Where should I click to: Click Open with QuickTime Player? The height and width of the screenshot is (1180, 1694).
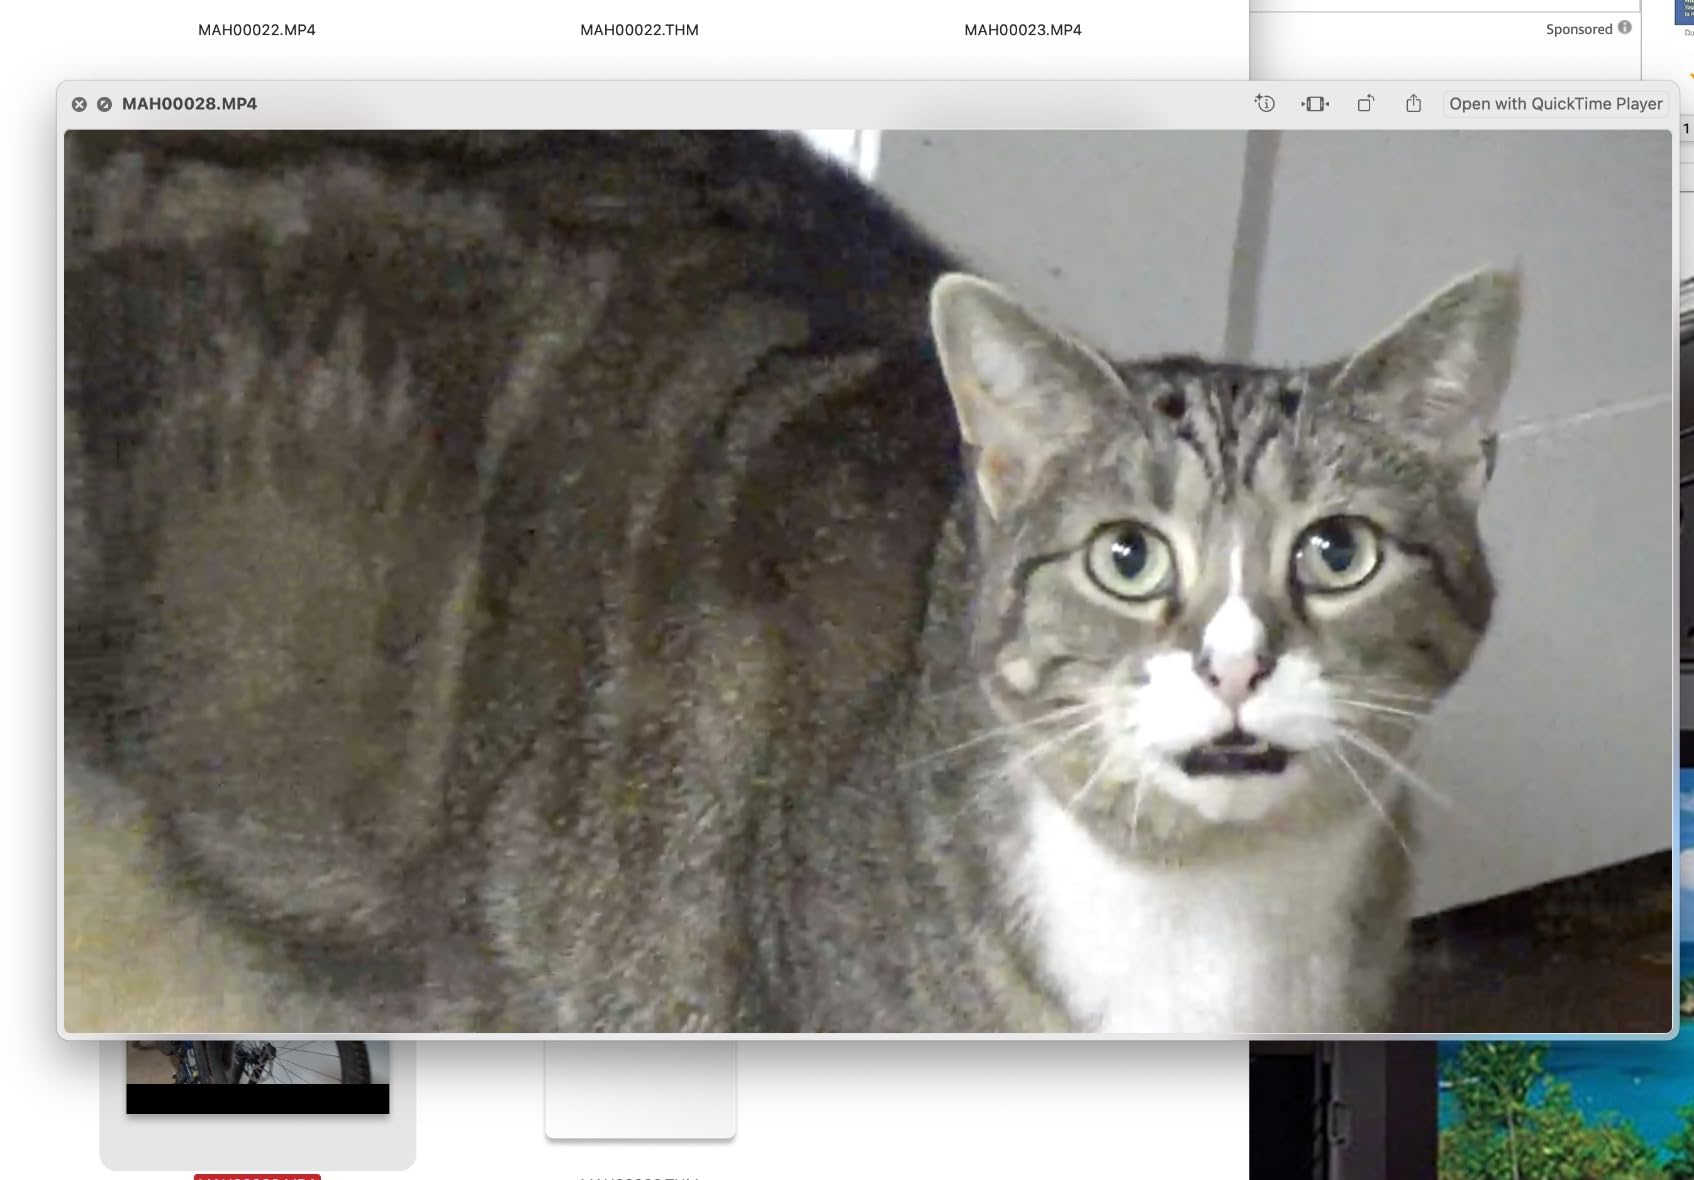pyautogui.click(x=1555, y=104)
